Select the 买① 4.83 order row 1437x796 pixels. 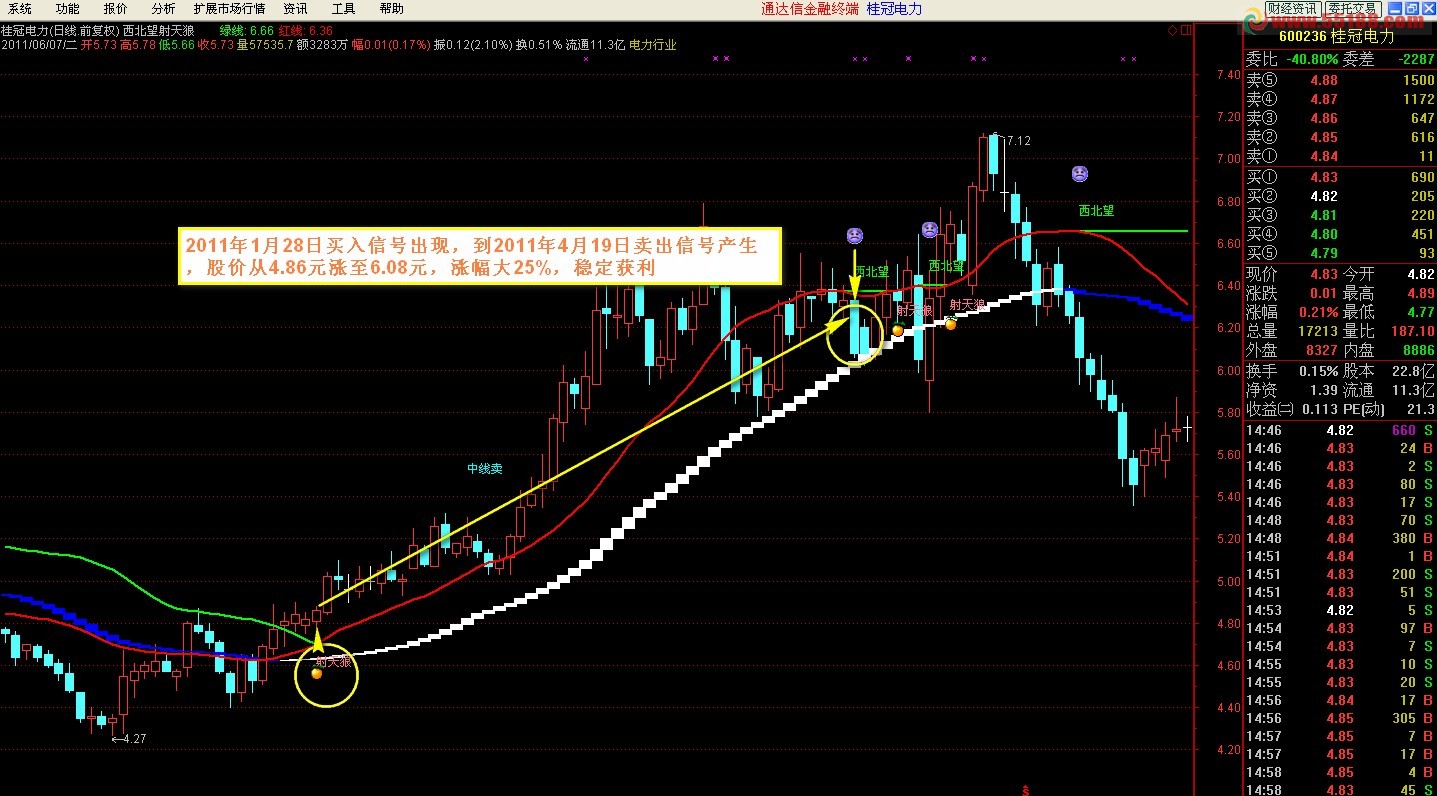click(1339, 177)
